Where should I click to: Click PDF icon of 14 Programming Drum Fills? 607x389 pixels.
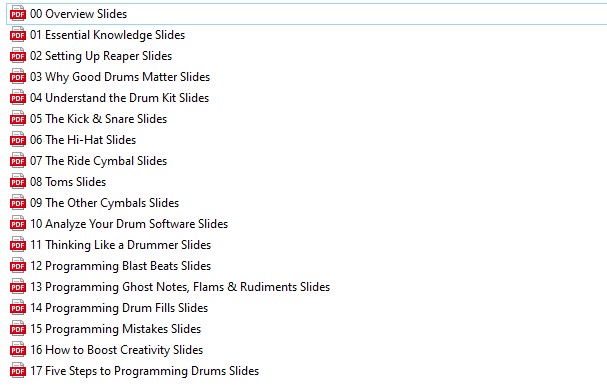pyautogui.click(x=18, y=307)
